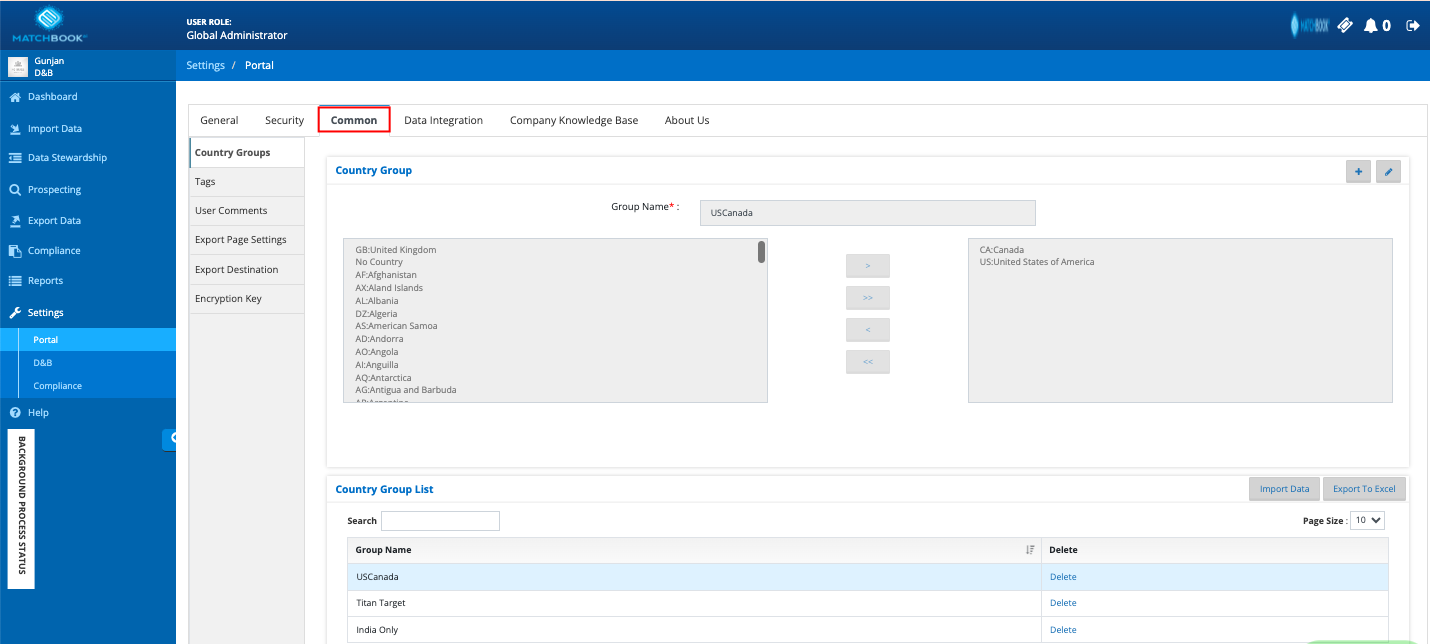
Task: Click the Prospecting magnifier icon
Action: (x=15, y=190)
